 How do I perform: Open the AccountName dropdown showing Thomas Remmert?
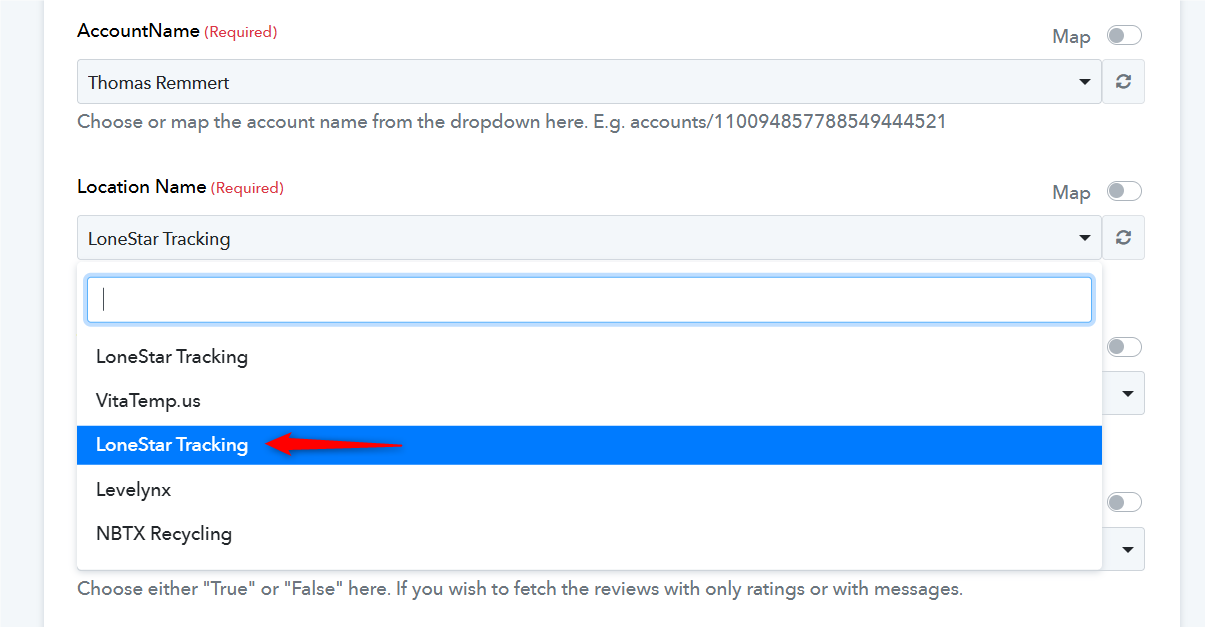(589, 82)
